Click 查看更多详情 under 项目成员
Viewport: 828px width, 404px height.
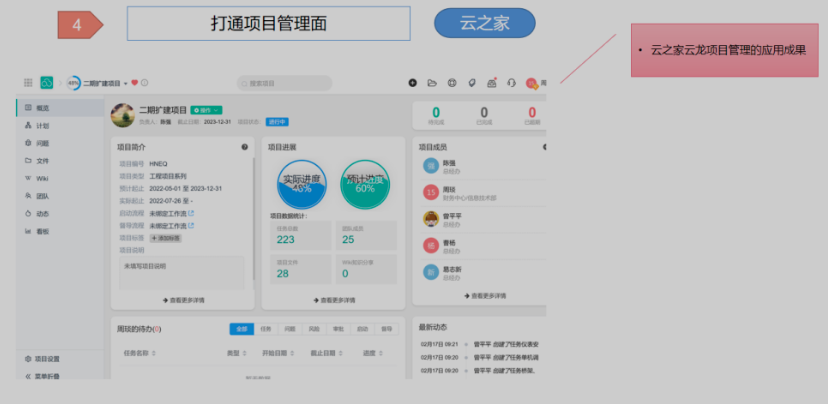tap(485, 296)
